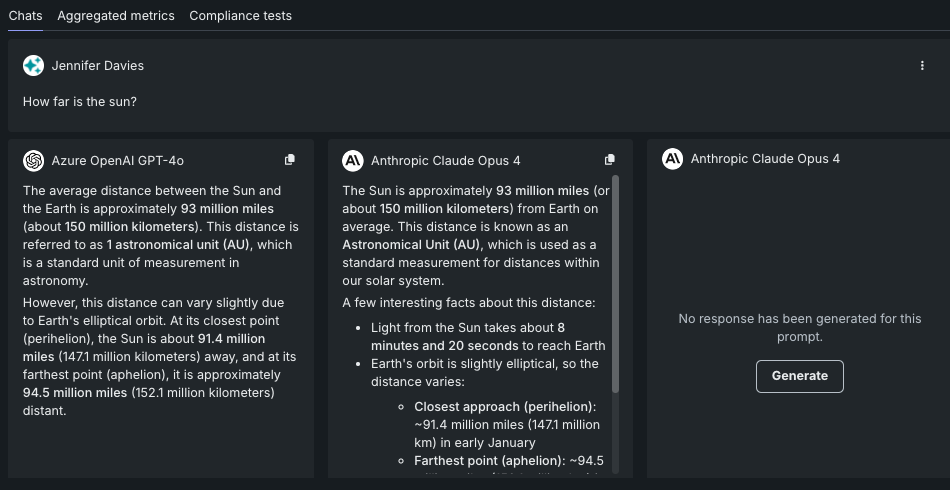Click the Anthropic logo in the empty response panel
950x490 pixels.
(x=673, y=159)
